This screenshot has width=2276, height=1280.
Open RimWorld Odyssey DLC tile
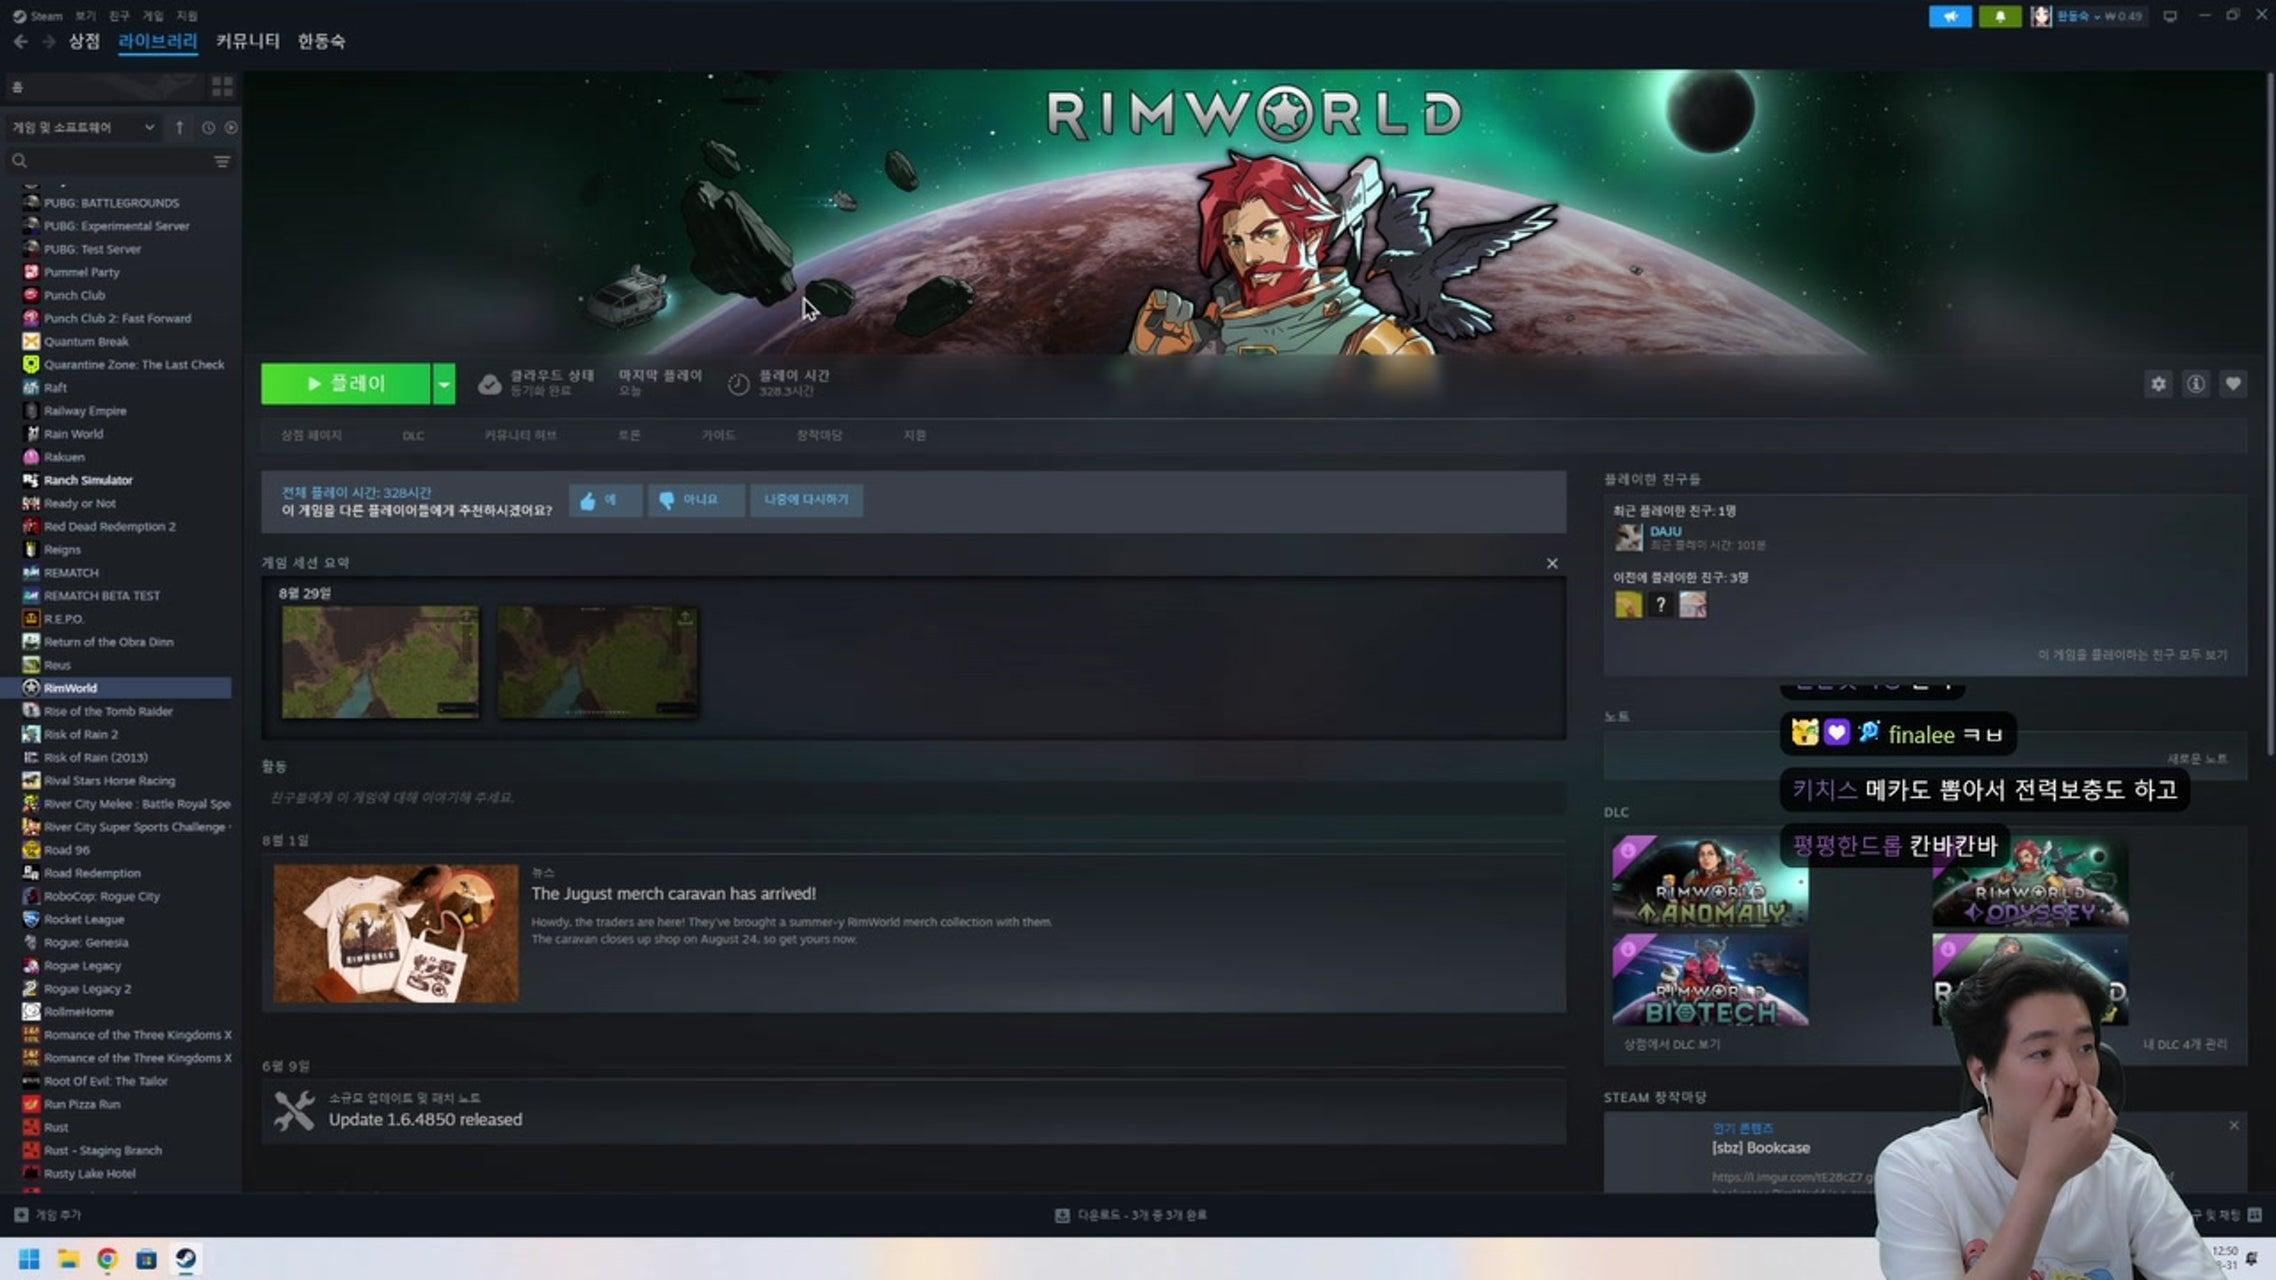tap(2030, 882)
